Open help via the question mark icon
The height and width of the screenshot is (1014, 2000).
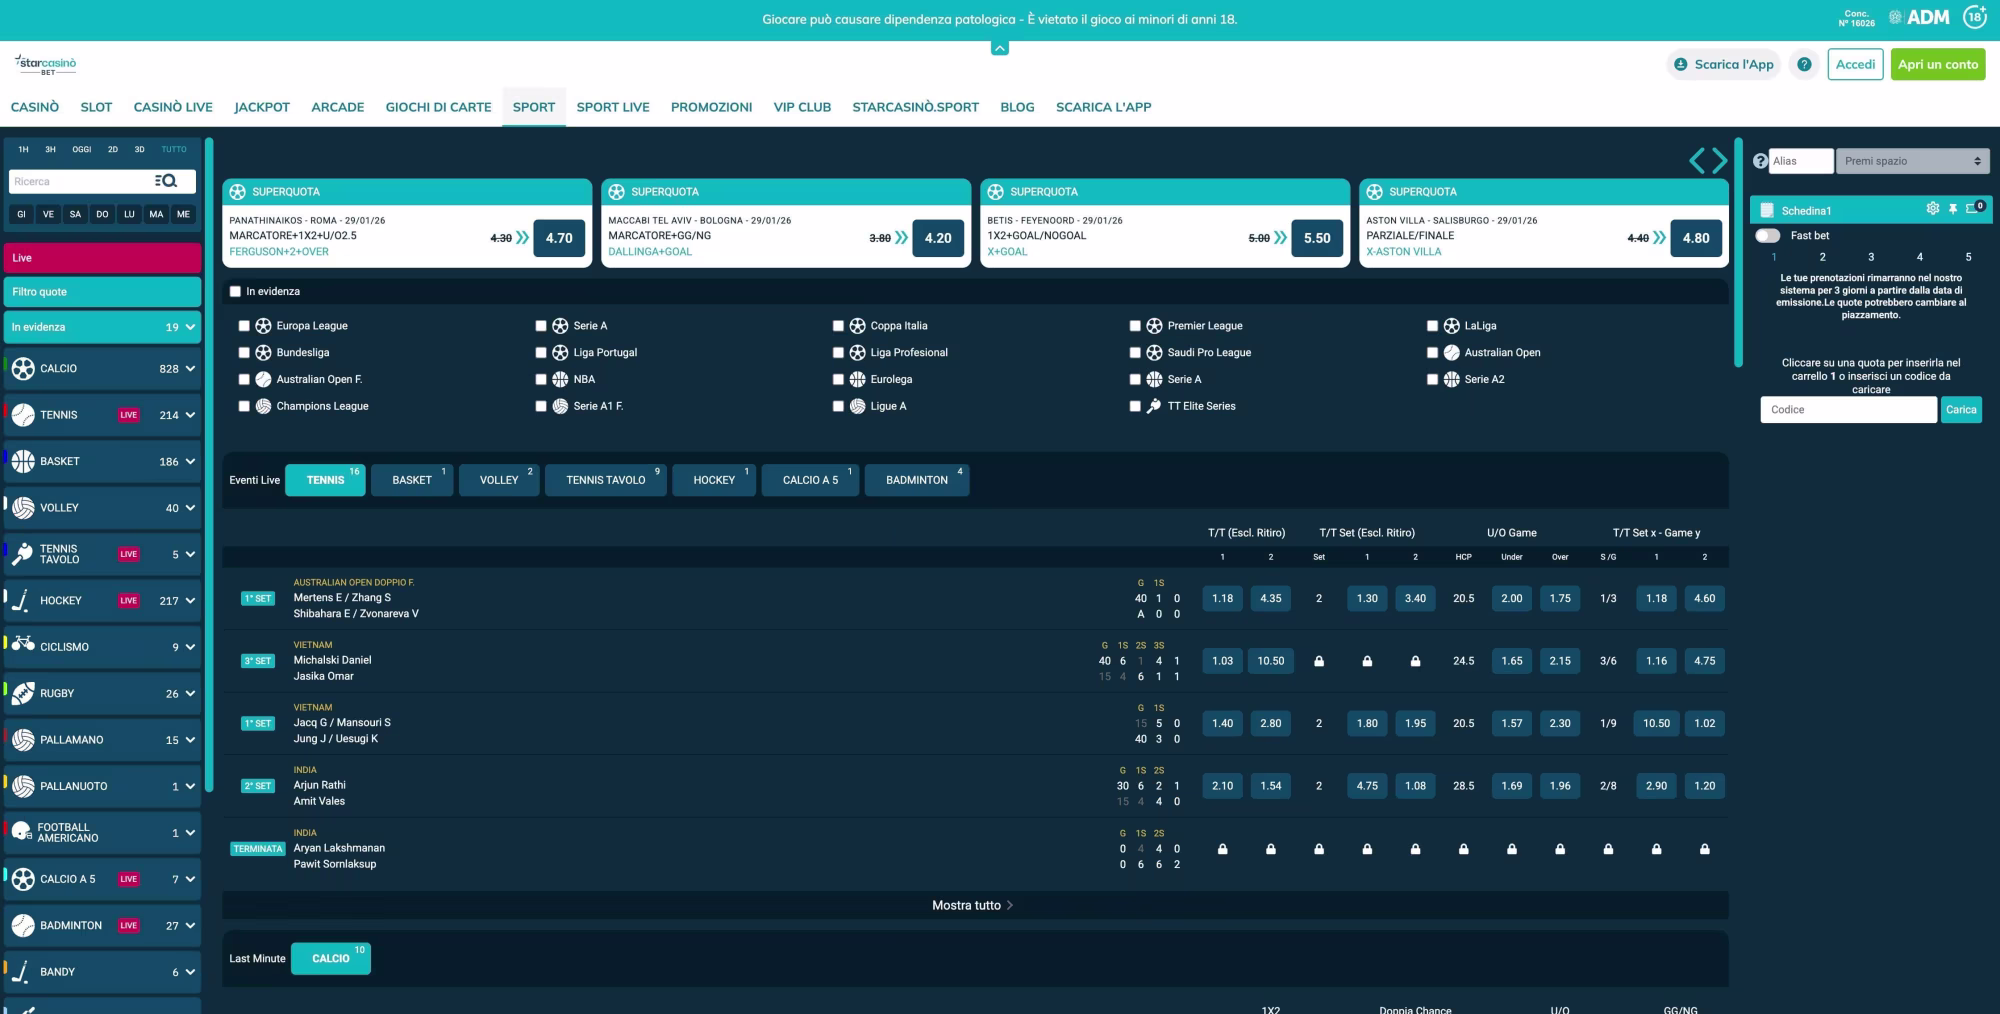pyautogui.click(x=1805, y=64)
